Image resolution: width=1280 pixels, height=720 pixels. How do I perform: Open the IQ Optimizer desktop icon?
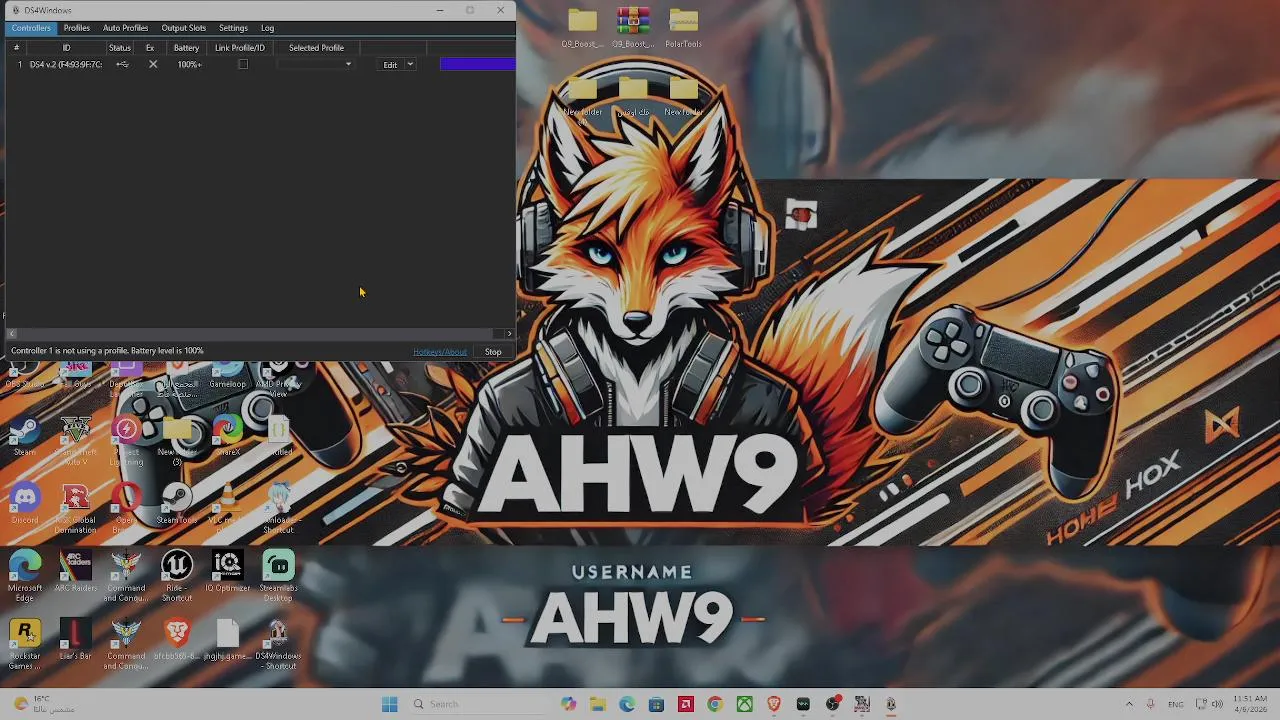point(228,572)
